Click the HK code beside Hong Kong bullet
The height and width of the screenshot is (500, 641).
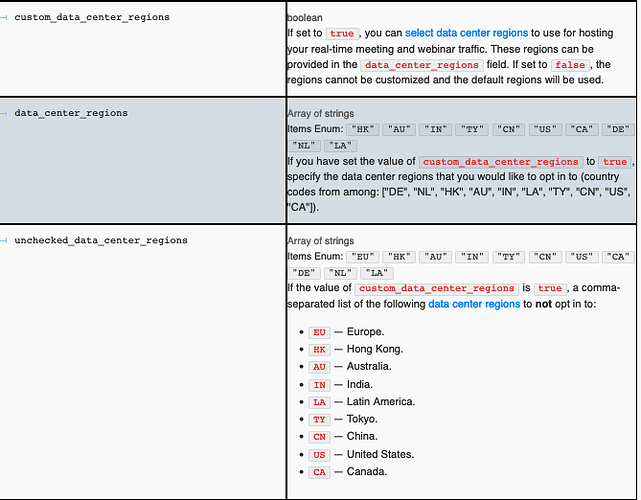pyautogui.click(x=319, y=350)
